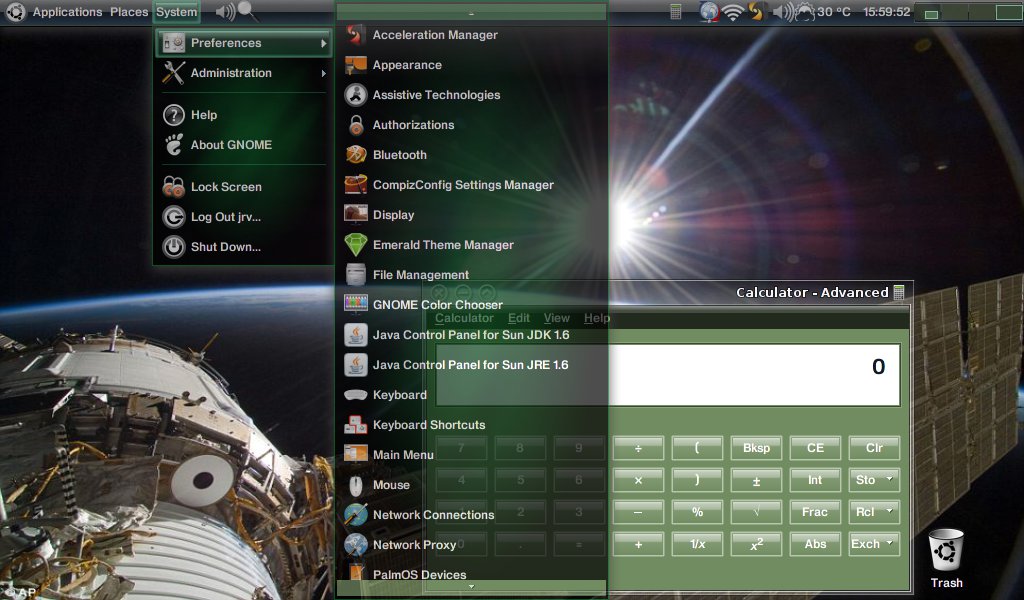Launch Assistive Technologies preferences
The height and width of the screenshot is (600, 1024).
pos(472,95)
